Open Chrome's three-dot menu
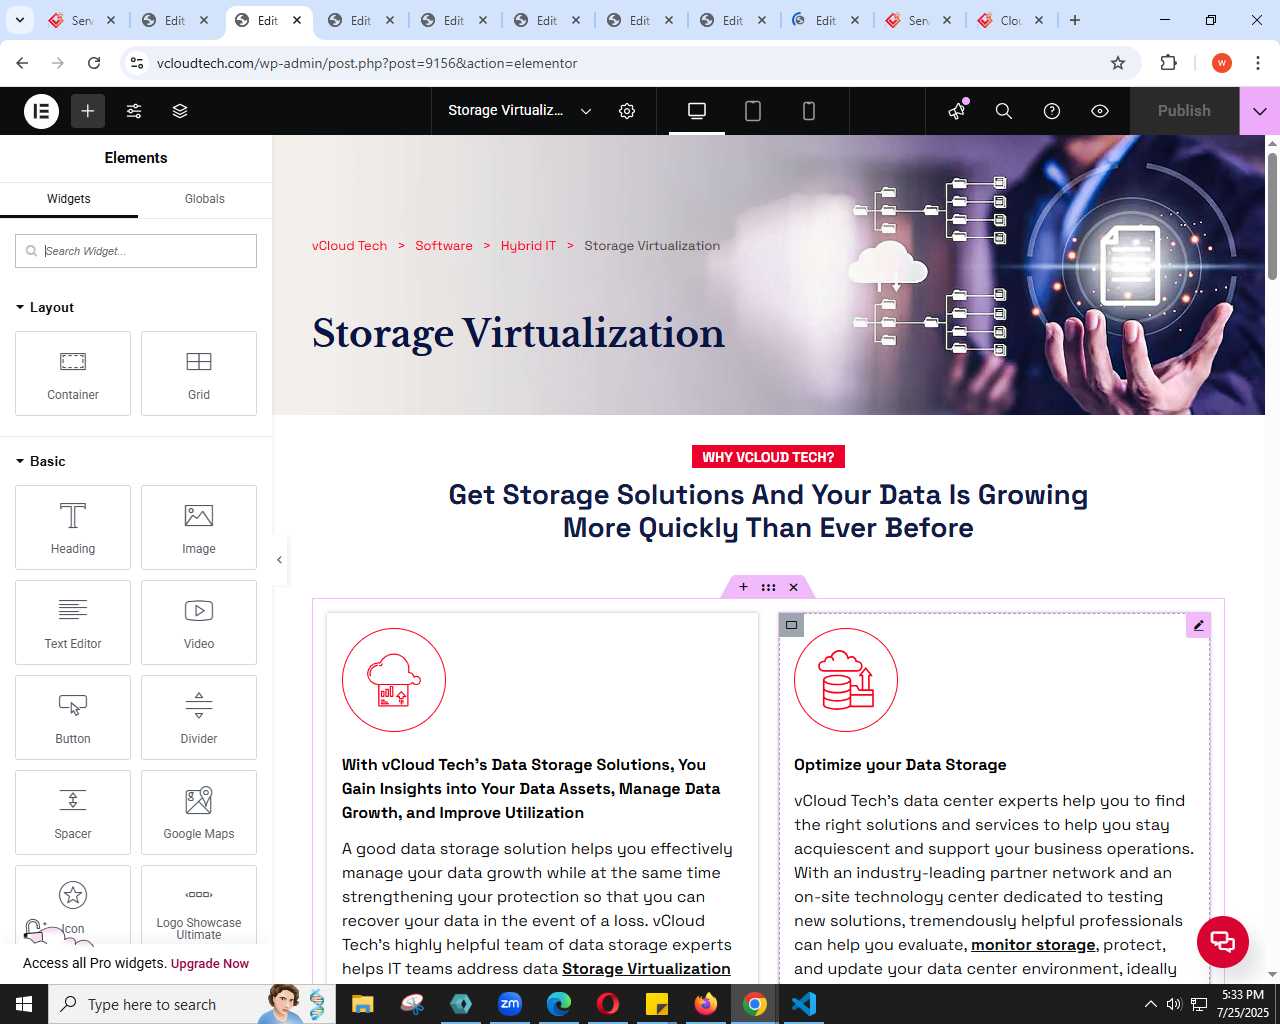Image resolution: width=1280 pixels, height=1024 pixels. 1258,63
